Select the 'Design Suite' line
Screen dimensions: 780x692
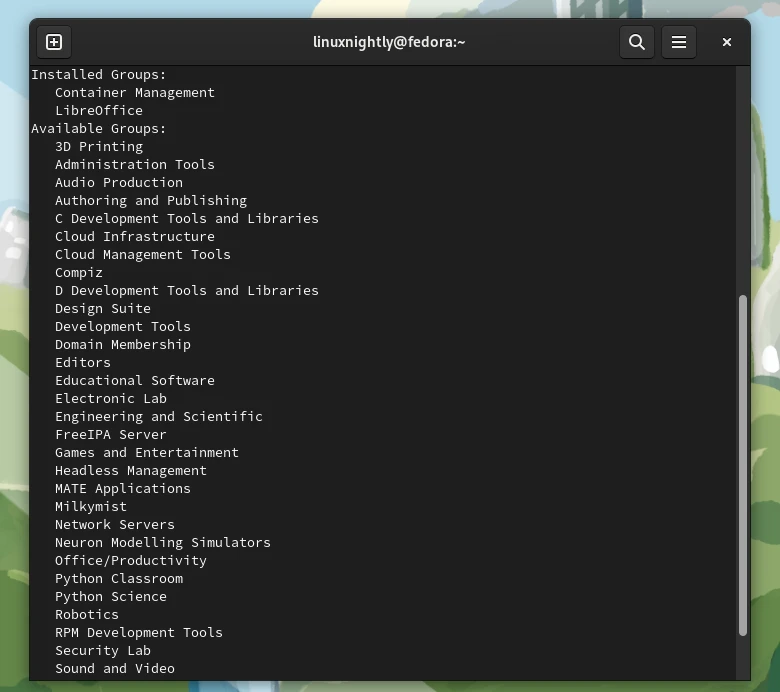[x=103, y=308]
